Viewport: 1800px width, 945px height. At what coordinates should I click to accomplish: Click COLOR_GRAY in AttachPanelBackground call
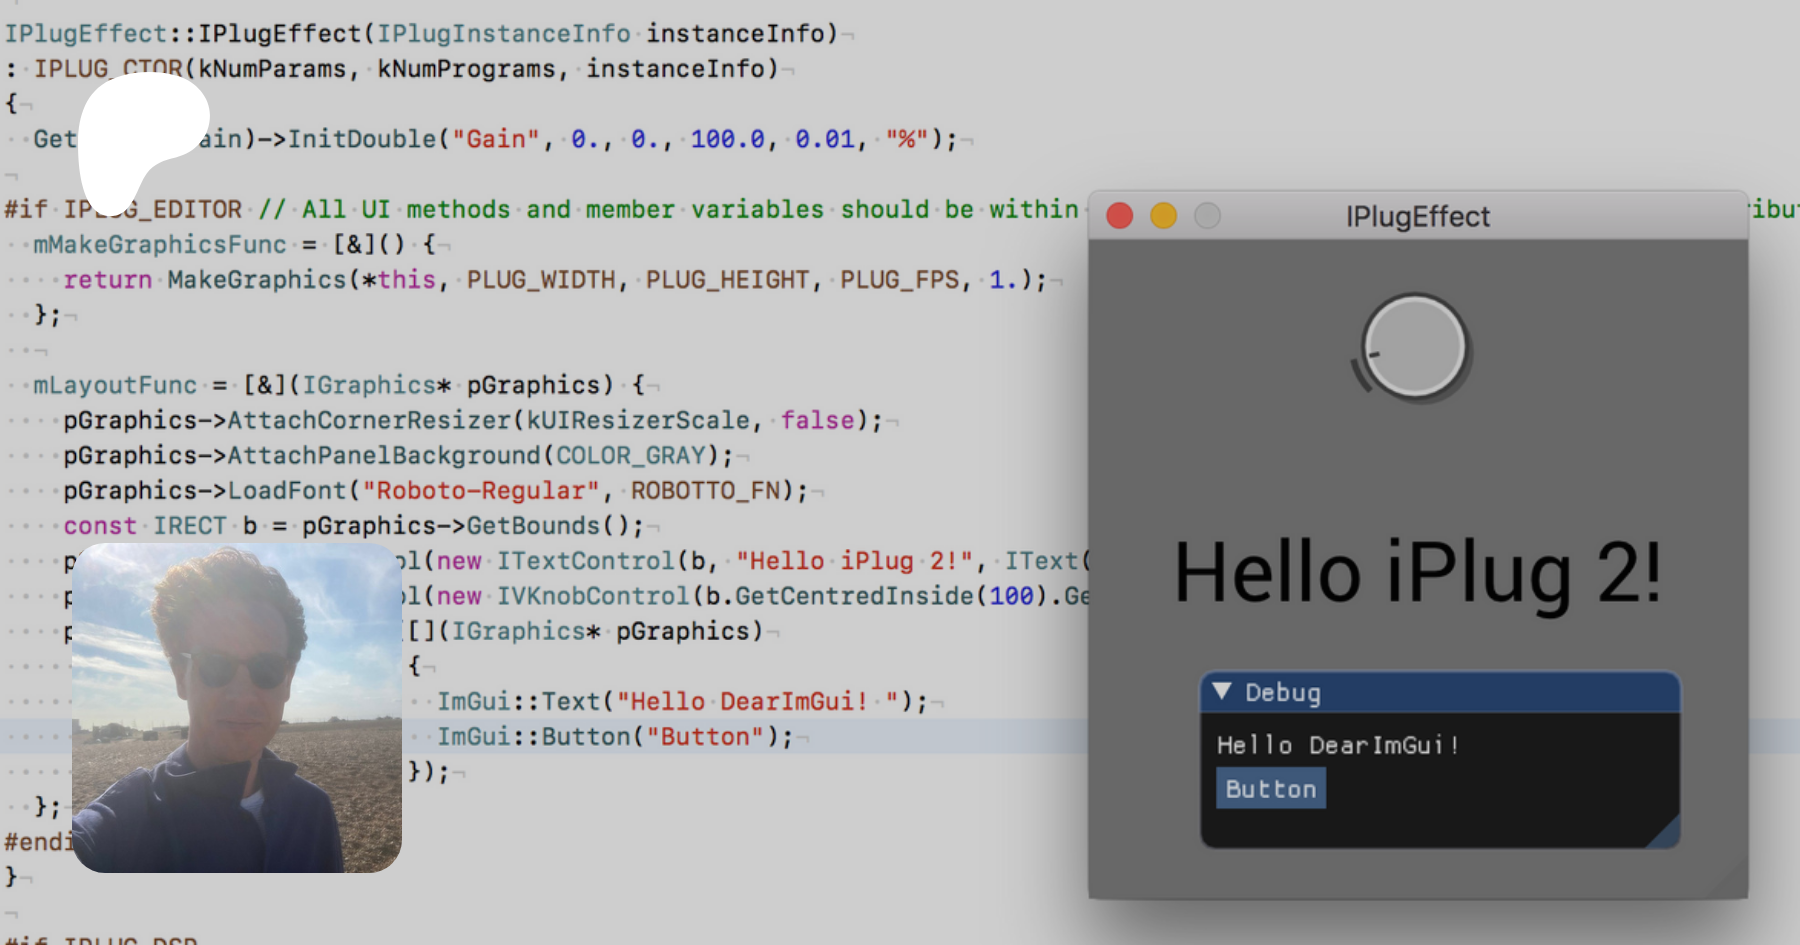click(631, 456)
